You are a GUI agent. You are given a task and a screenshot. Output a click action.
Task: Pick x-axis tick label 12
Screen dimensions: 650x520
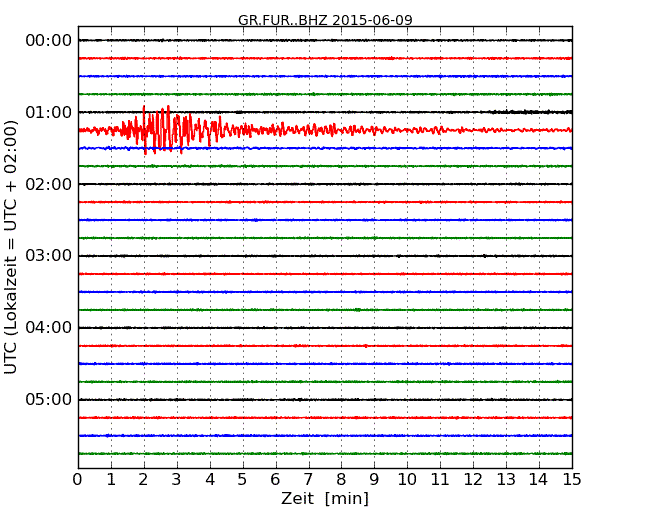[x=473, y=480]
